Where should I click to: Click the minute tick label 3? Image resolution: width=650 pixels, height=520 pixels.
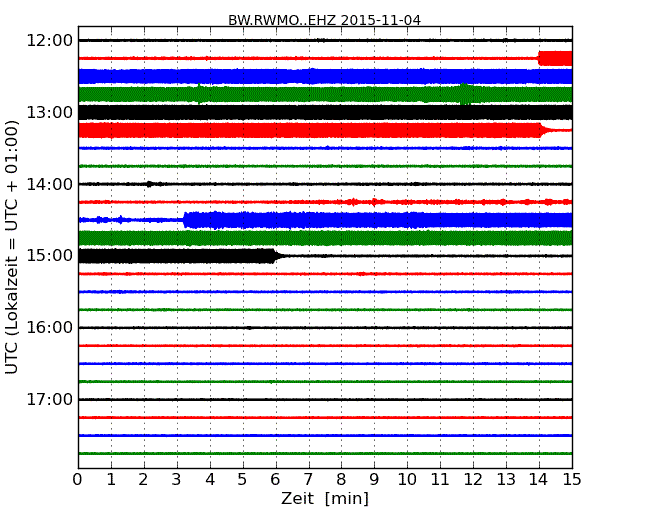tap(177, 480)
